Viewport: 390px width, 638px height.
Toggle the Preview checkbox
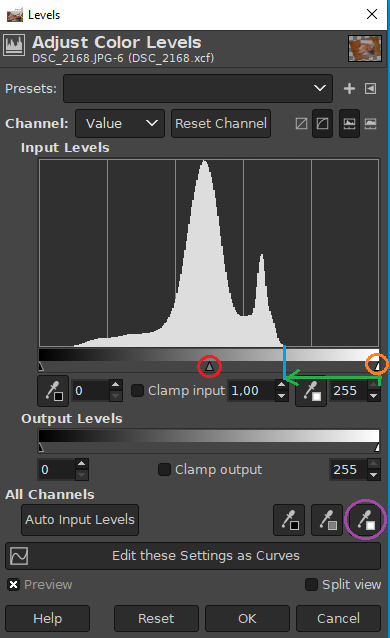13,585
